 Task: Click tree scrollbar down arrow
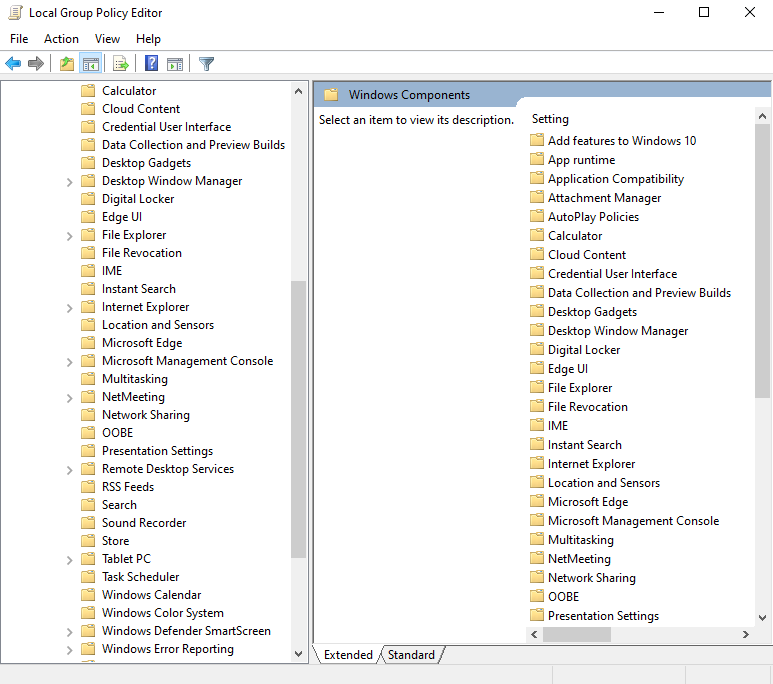click(298, 654)
